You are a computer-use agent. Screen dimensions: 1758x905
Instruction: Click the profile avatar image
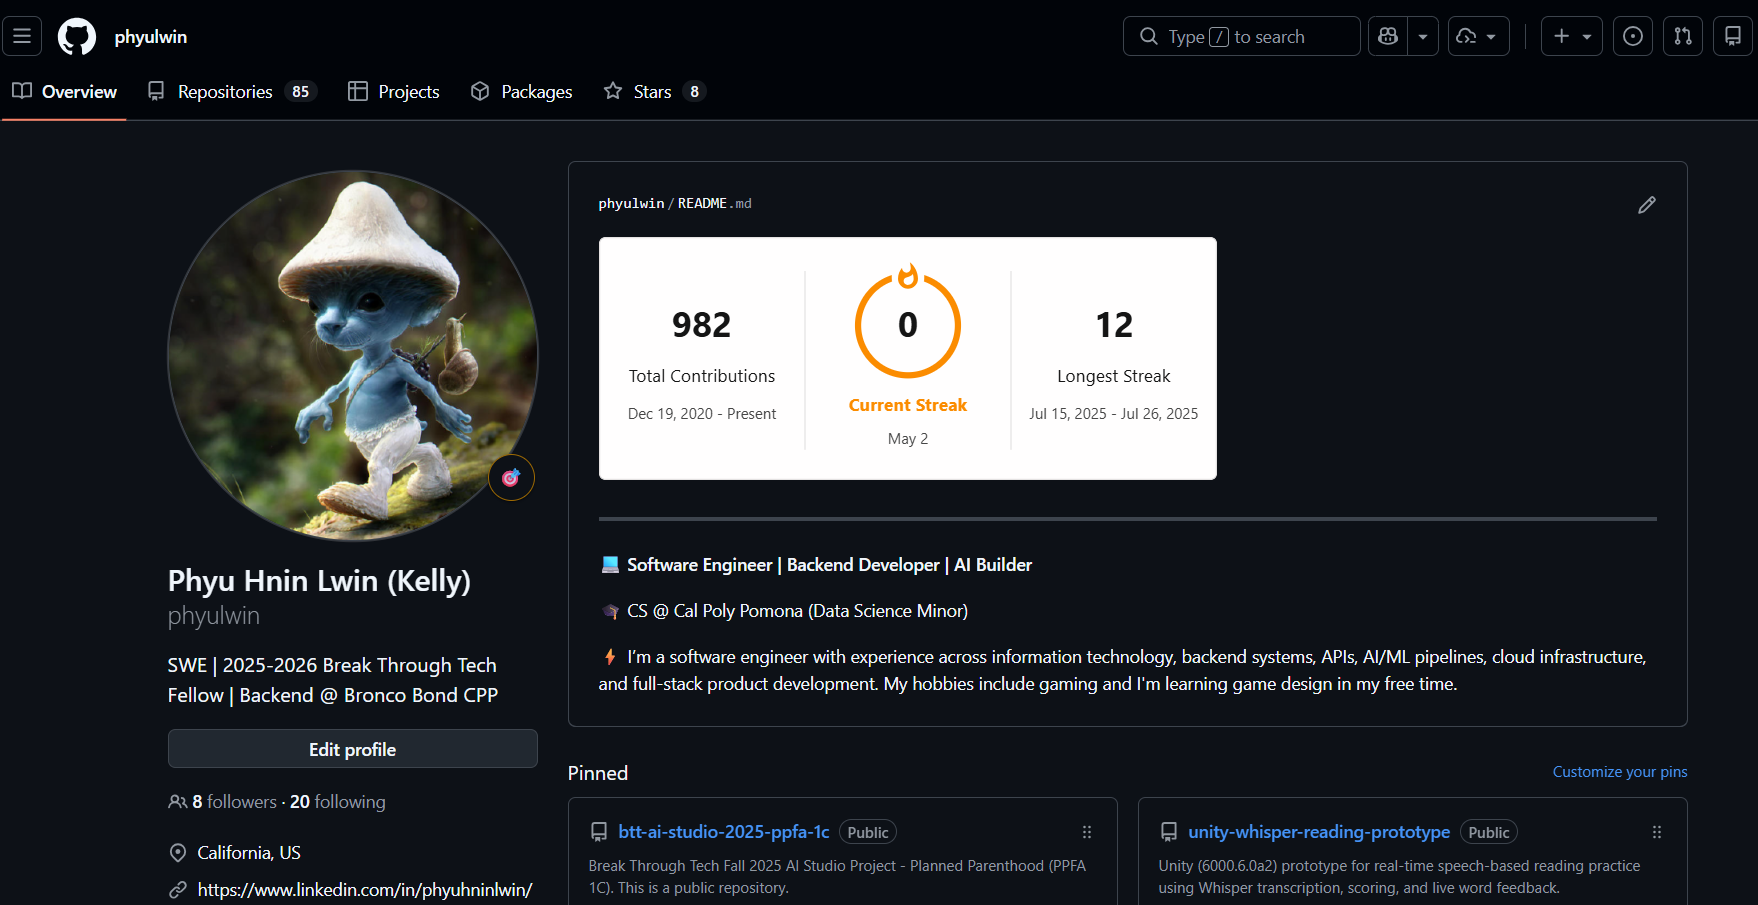pos(353,355)
